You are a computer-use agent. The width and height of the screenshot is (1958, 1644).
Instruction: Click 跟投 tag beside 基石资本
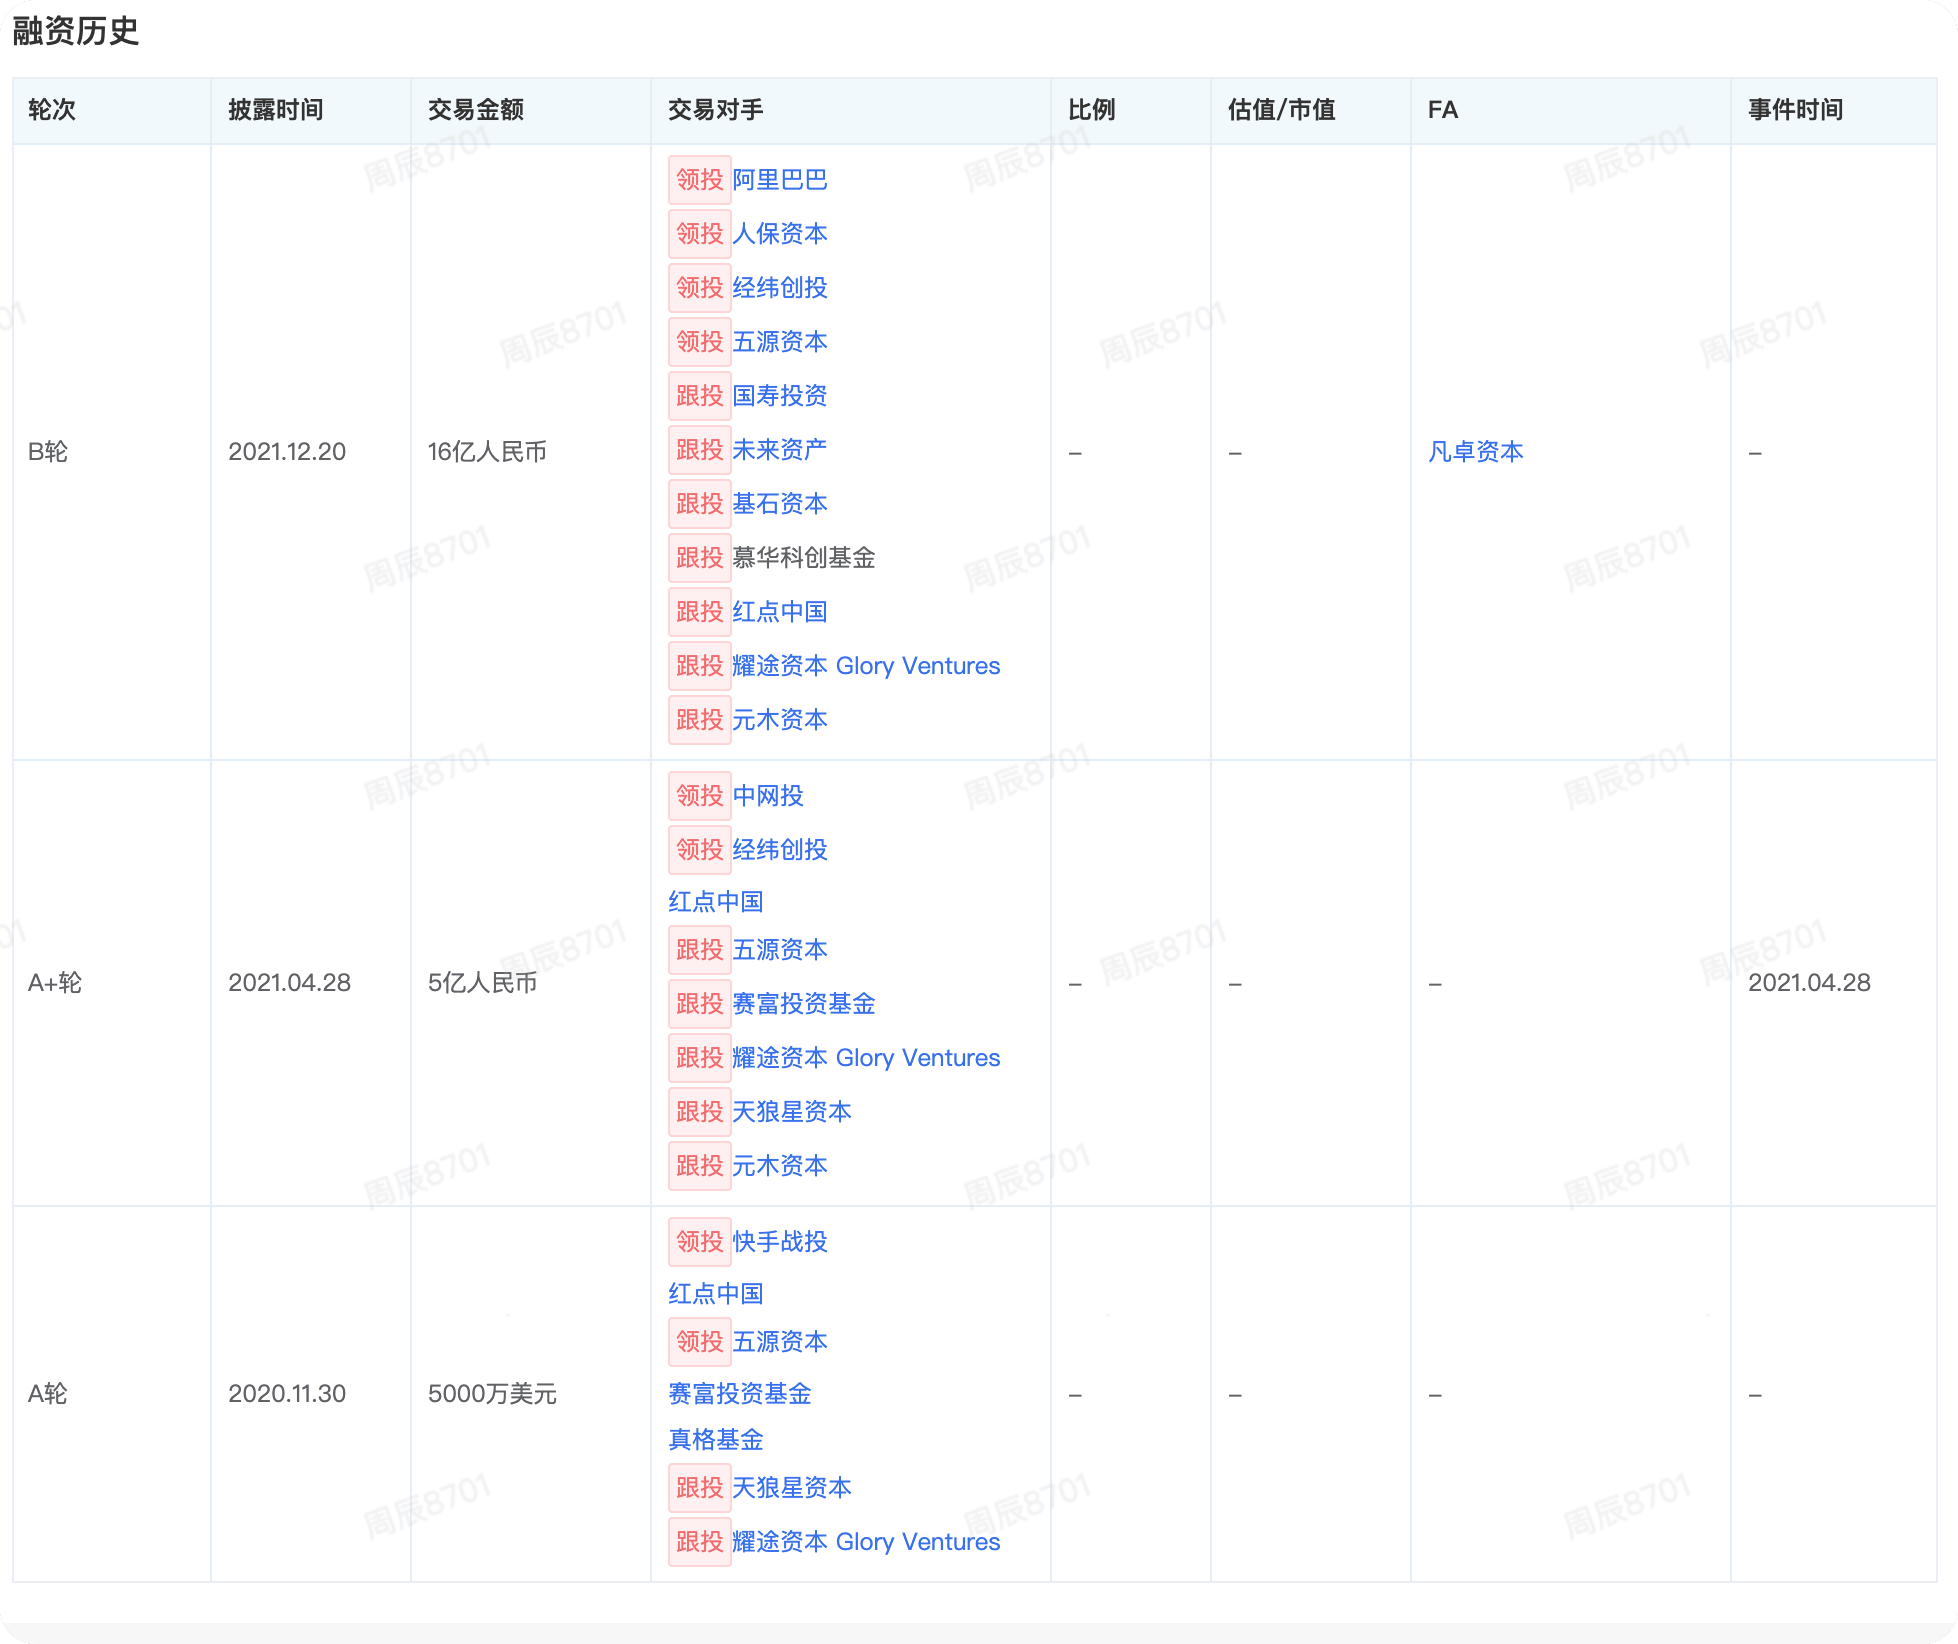[700, 504]
